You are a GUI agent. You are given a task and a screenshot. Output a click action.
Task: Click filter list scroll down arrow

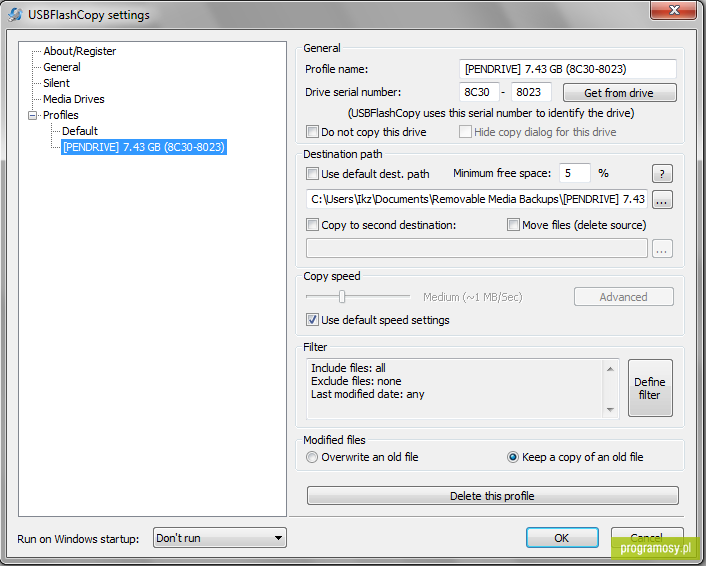[x=611, y=409]
